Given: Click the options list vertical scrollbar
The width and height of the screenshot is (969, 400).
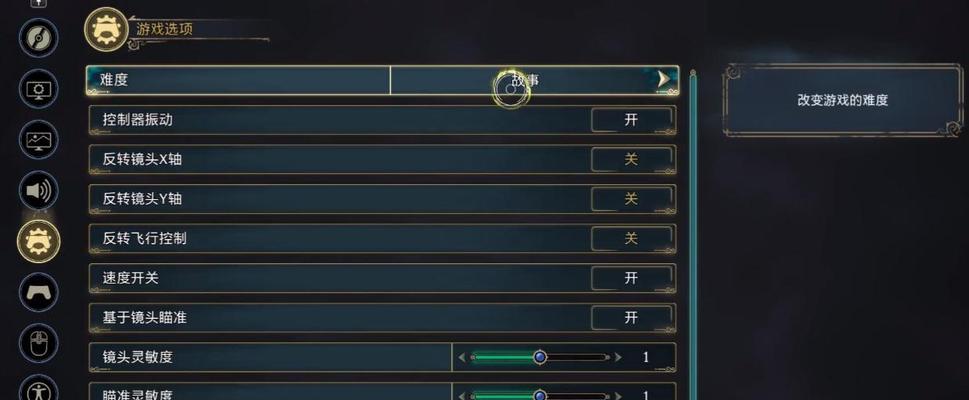Looking at the screenshot, I should [x=693, y=235].
